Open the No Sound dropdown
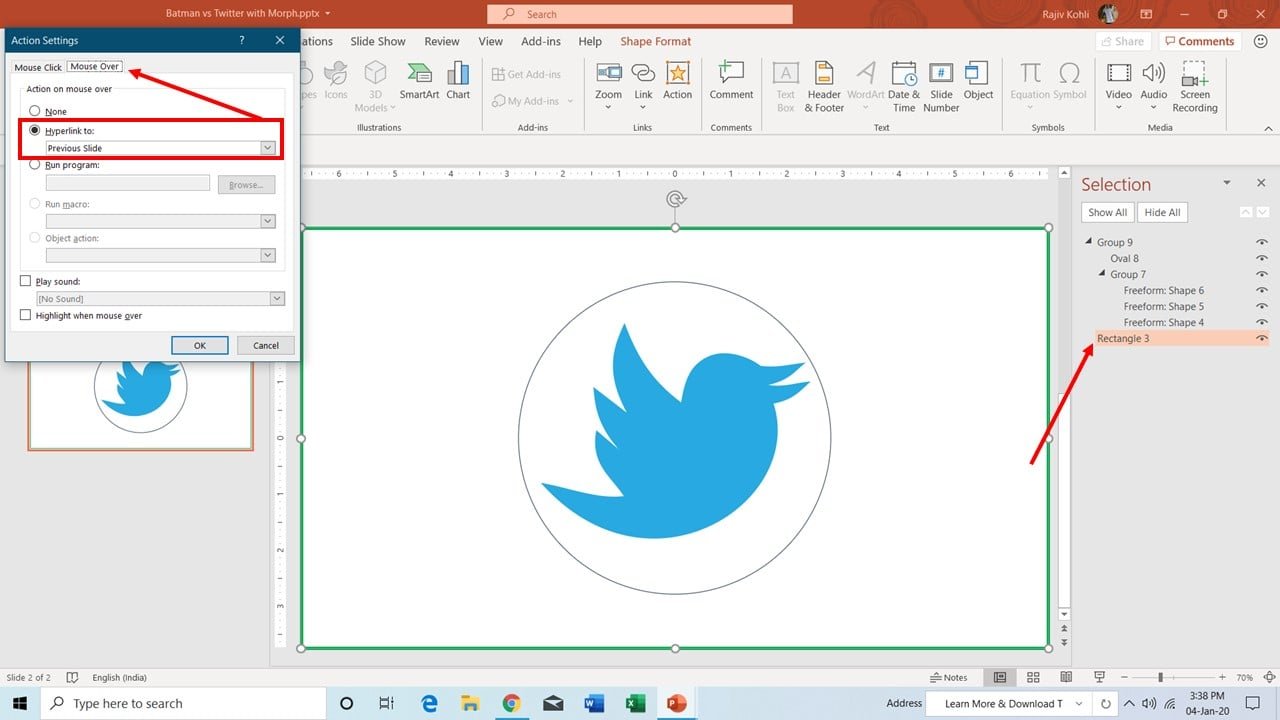This screenshot has height=720, width=1280. point(277,298)
